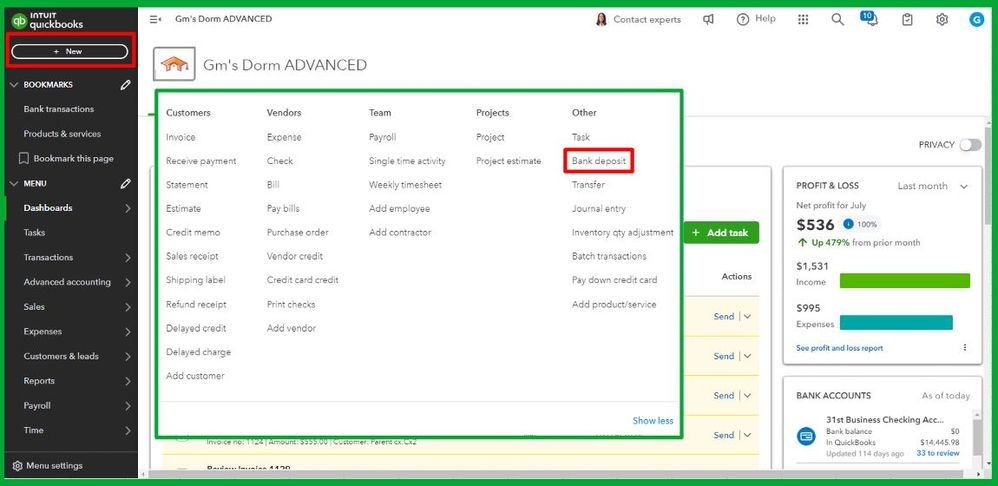Expand the Dashboards submenu
The image size is (998, 486).
[x=128, y=208]
